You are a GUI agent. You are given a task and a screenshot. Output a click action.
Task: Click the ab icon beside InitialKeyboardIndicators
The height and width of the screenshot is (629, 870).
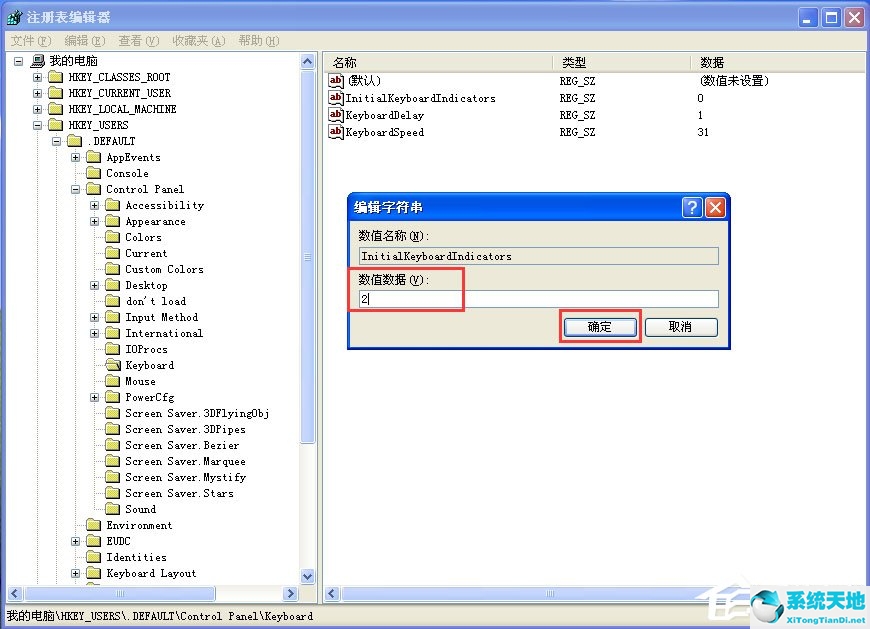pos(336,98)
